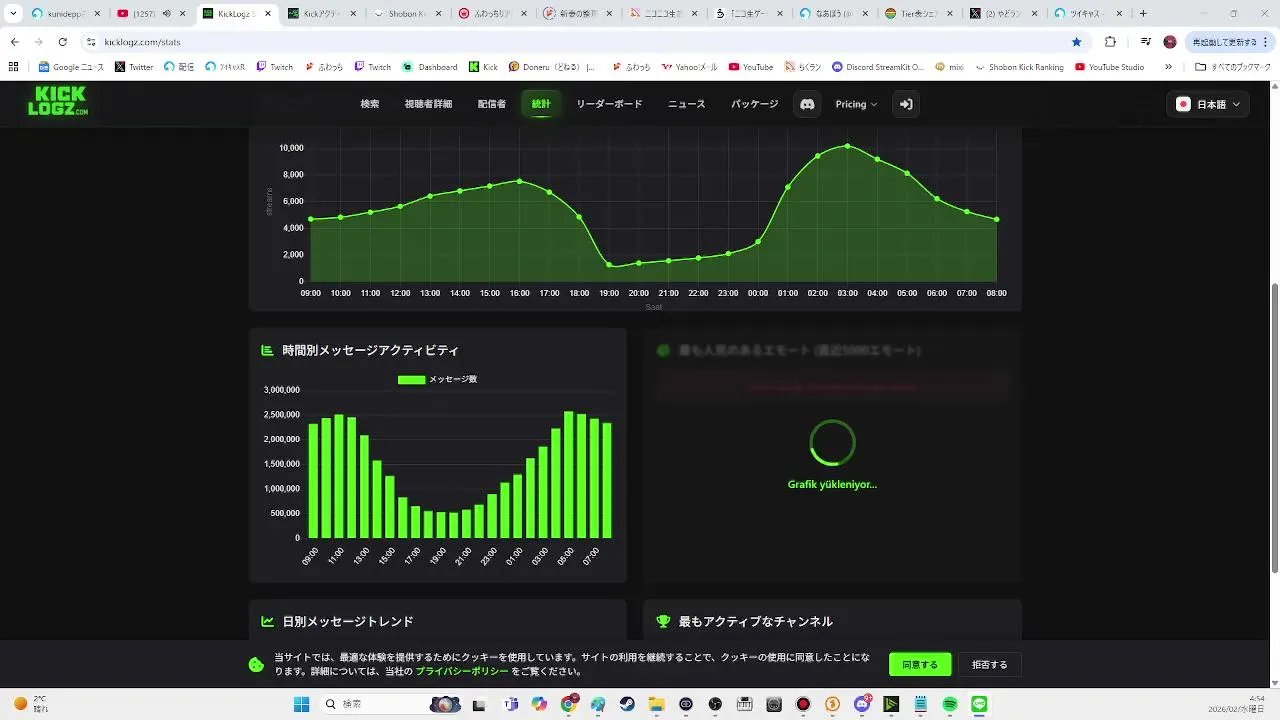The width and height of the screenshot is (1280, 720).
Task: Click the 03:00 peak point on line chart
Action: [848, 146]
